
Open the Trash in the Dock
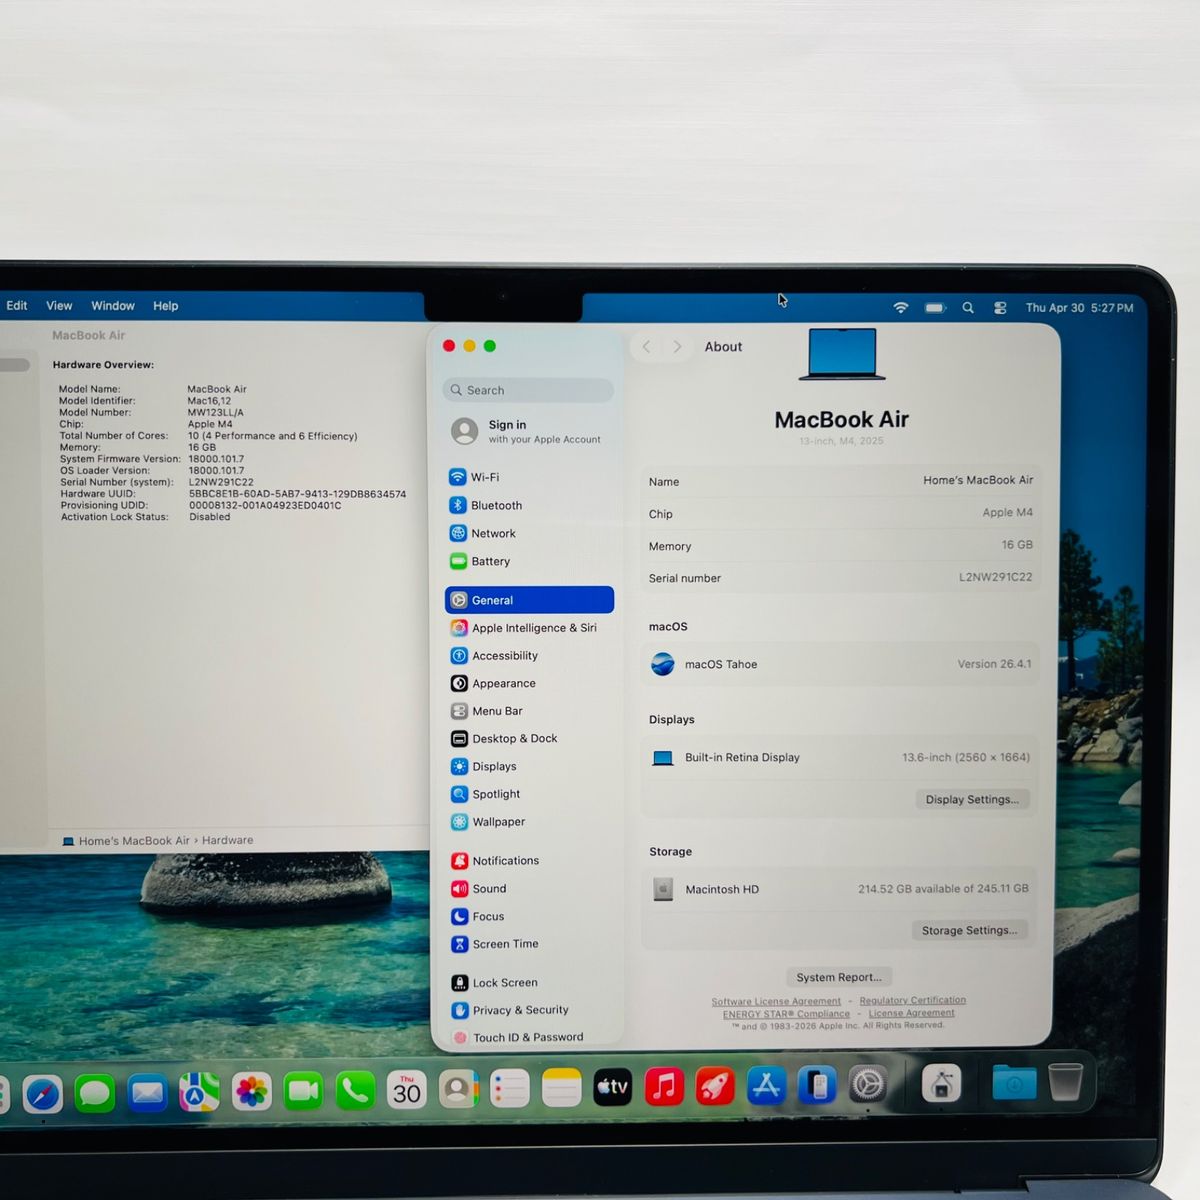click(x=1066, y=1081)
